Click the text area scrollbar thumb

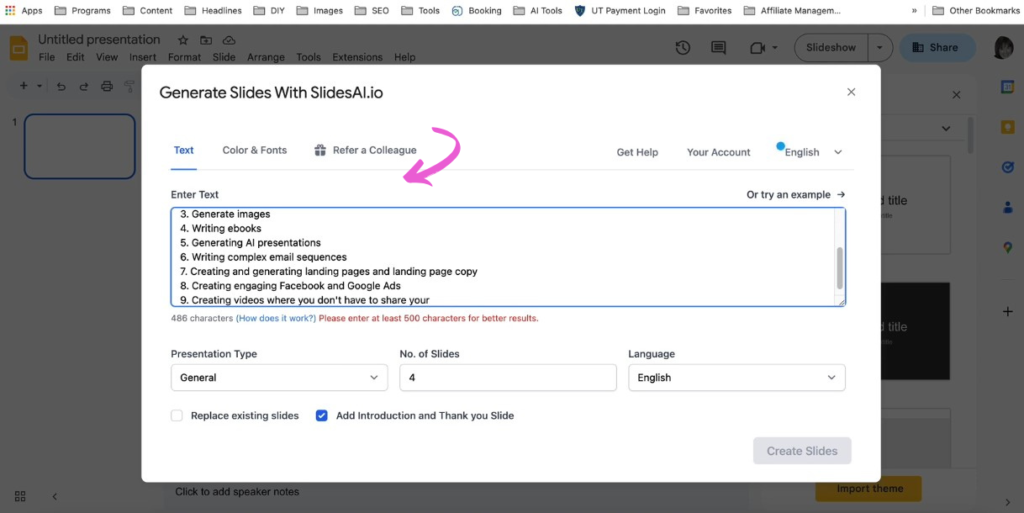839,268
